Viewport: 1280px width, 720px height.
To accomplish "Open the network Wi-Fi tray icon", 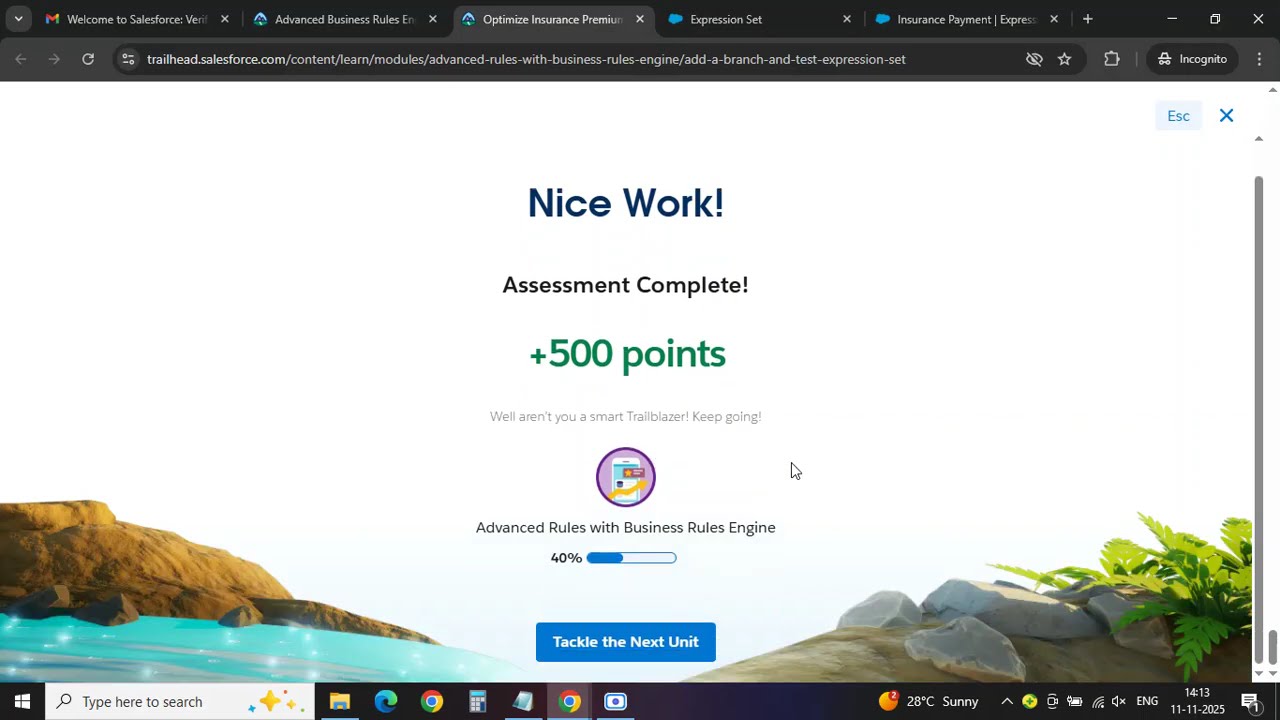I will click(x=1097, y=701).
